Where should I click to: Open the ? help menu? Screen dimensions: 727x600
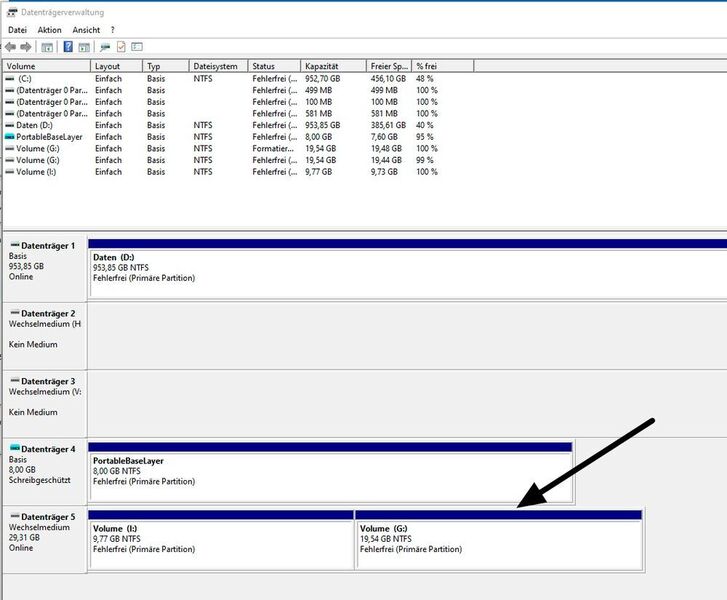112,30
